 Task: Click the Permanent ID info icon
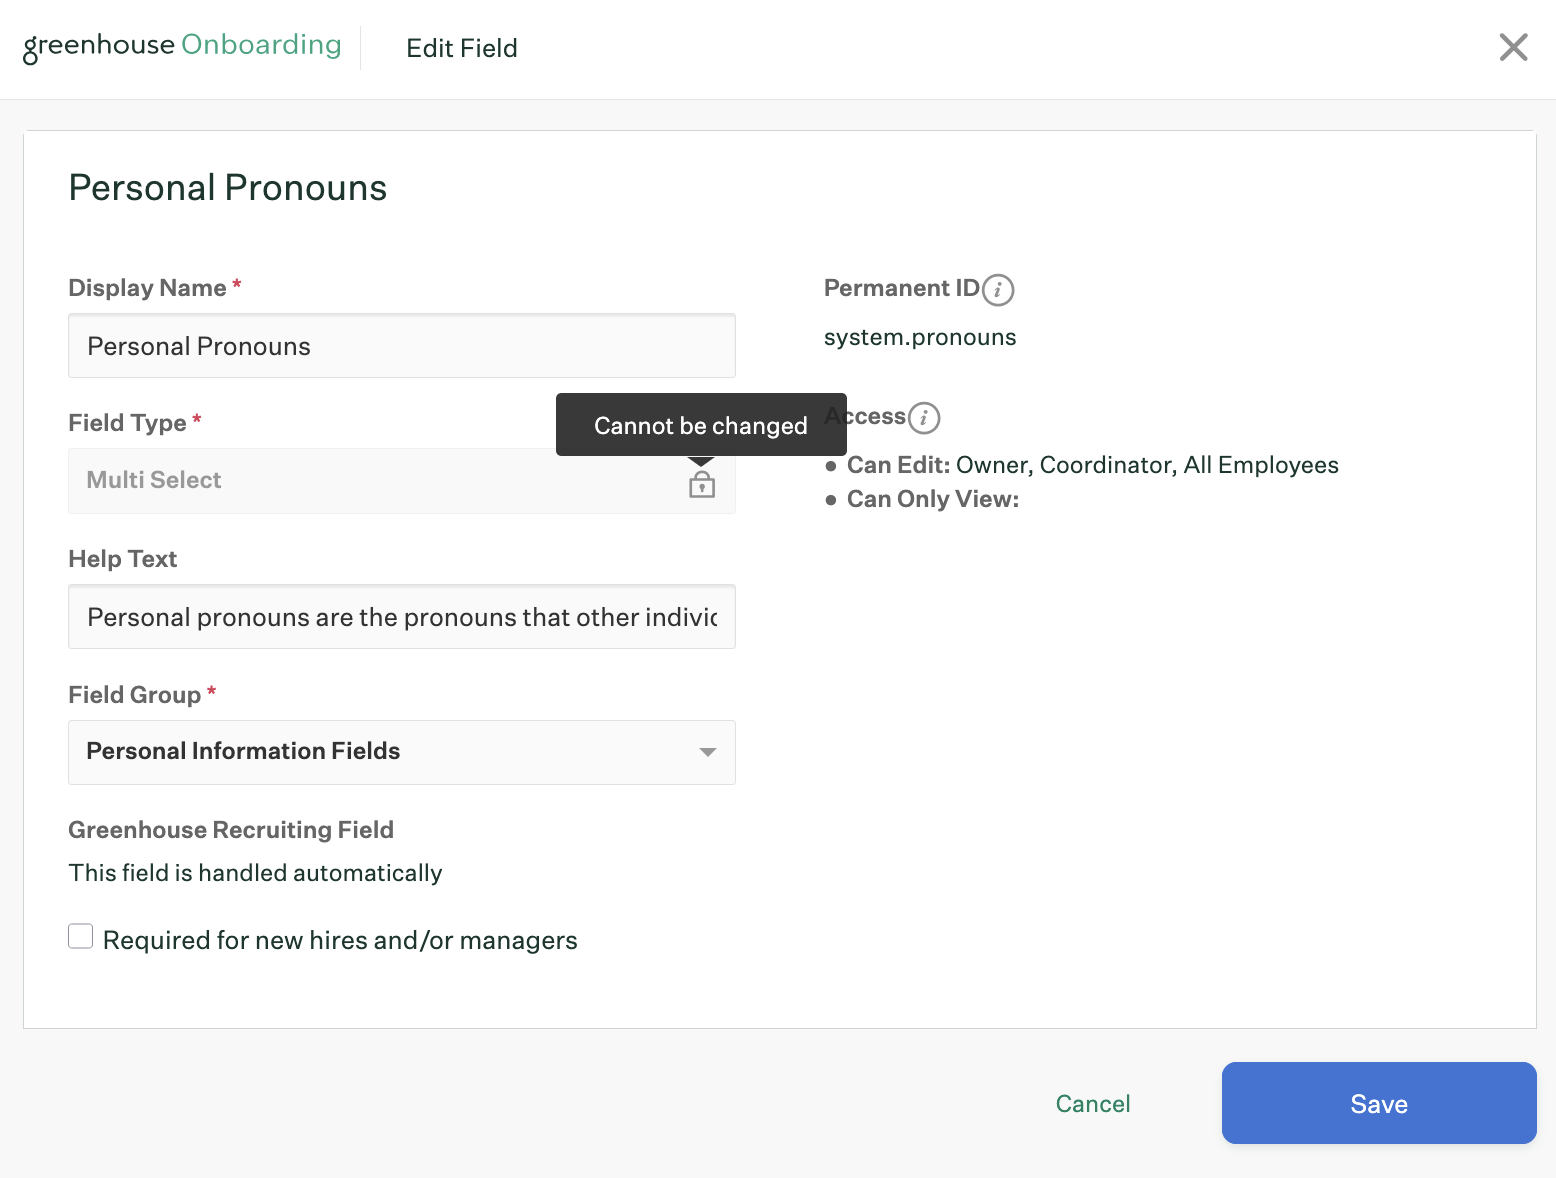[998, 290]
